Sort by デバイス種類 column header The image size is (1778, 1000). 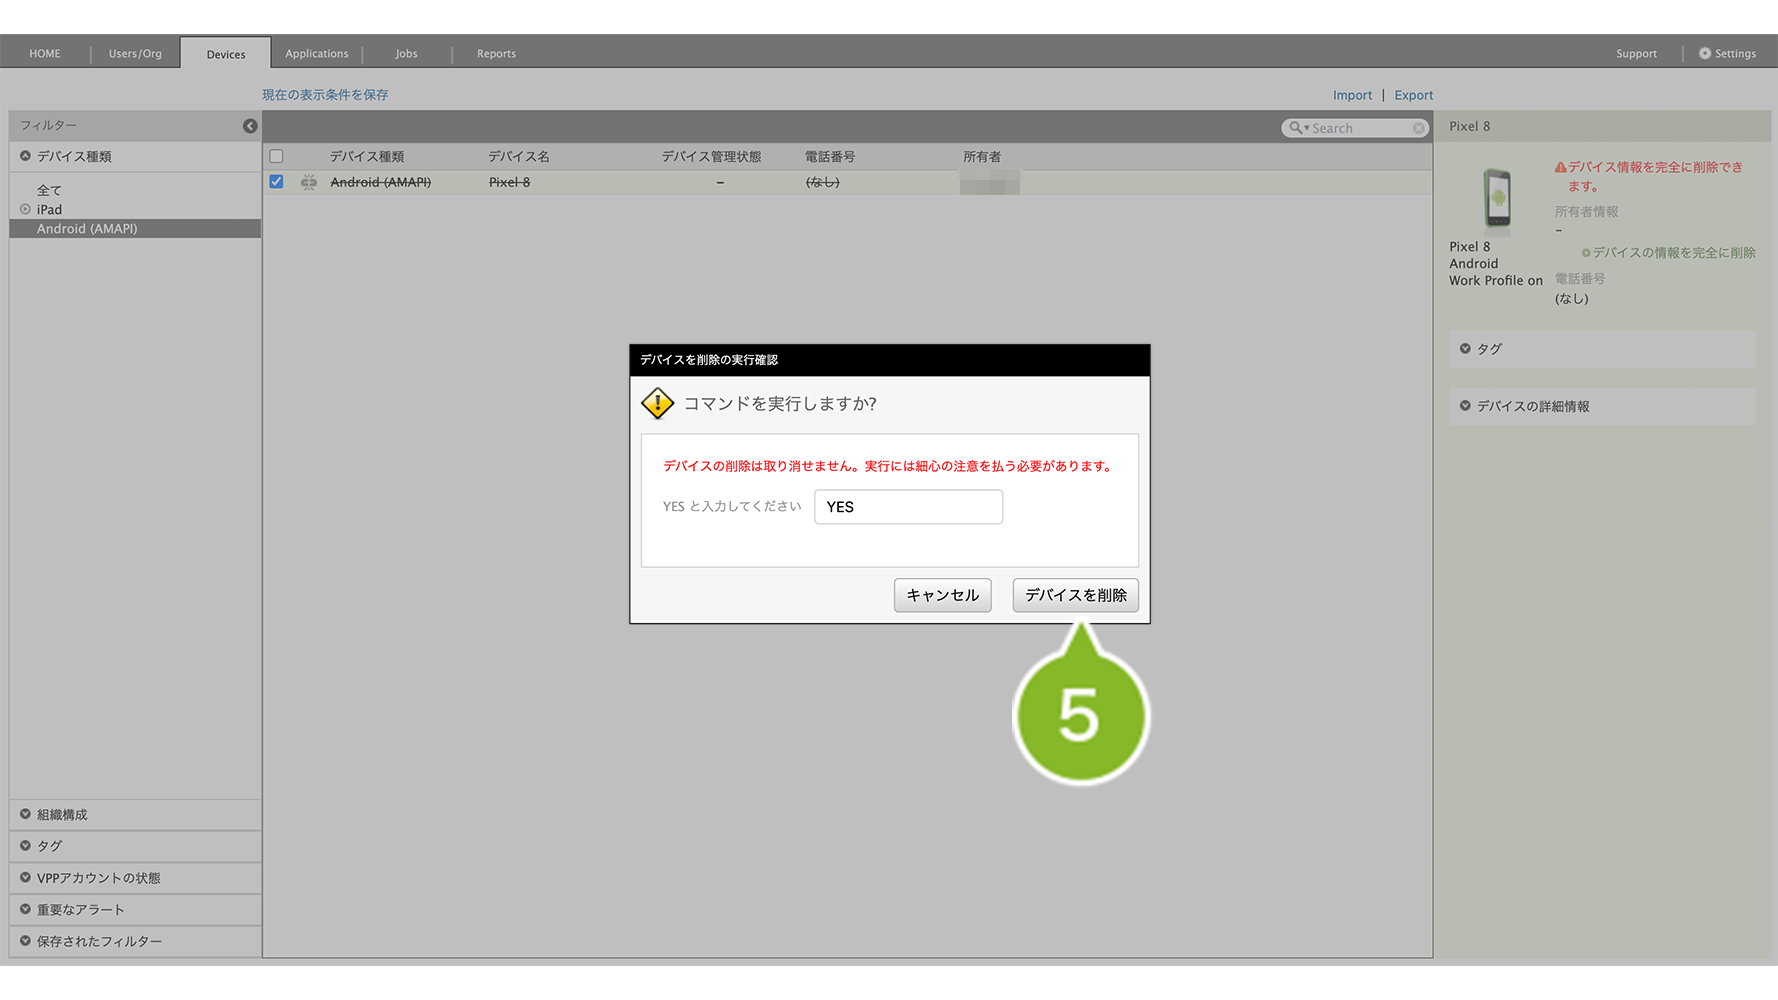(x=367, y=157)
